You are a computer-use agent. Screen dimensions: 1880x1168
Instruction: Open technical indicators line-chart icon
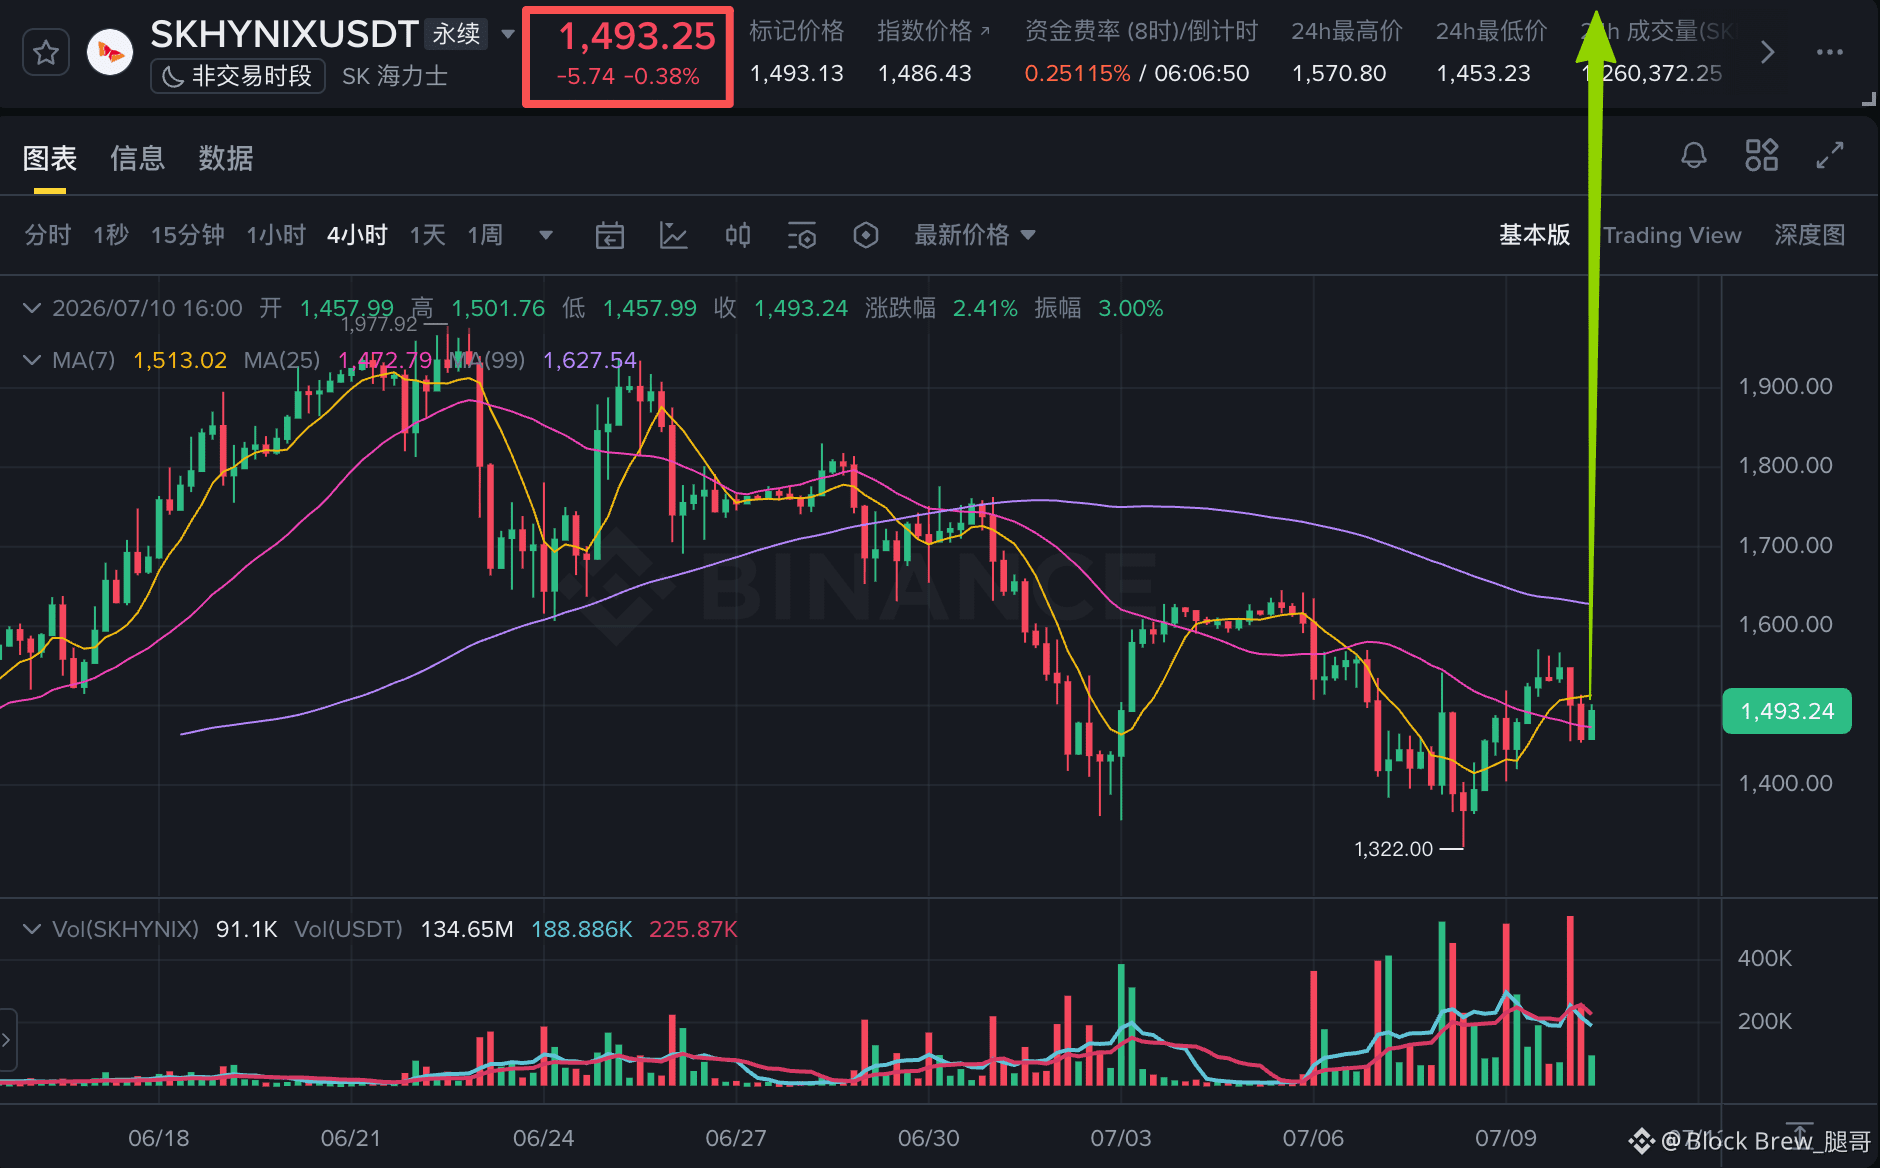(x=674, y=236)
